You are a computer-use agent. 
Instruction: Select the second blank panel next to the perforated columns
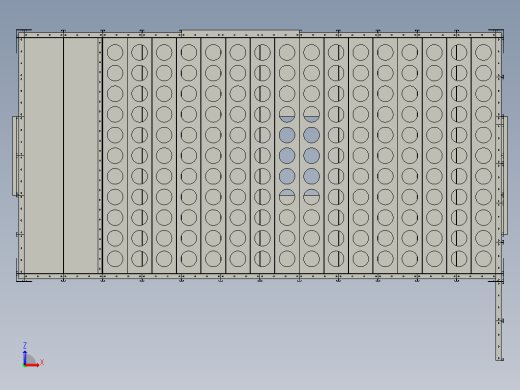pos(81,155)
